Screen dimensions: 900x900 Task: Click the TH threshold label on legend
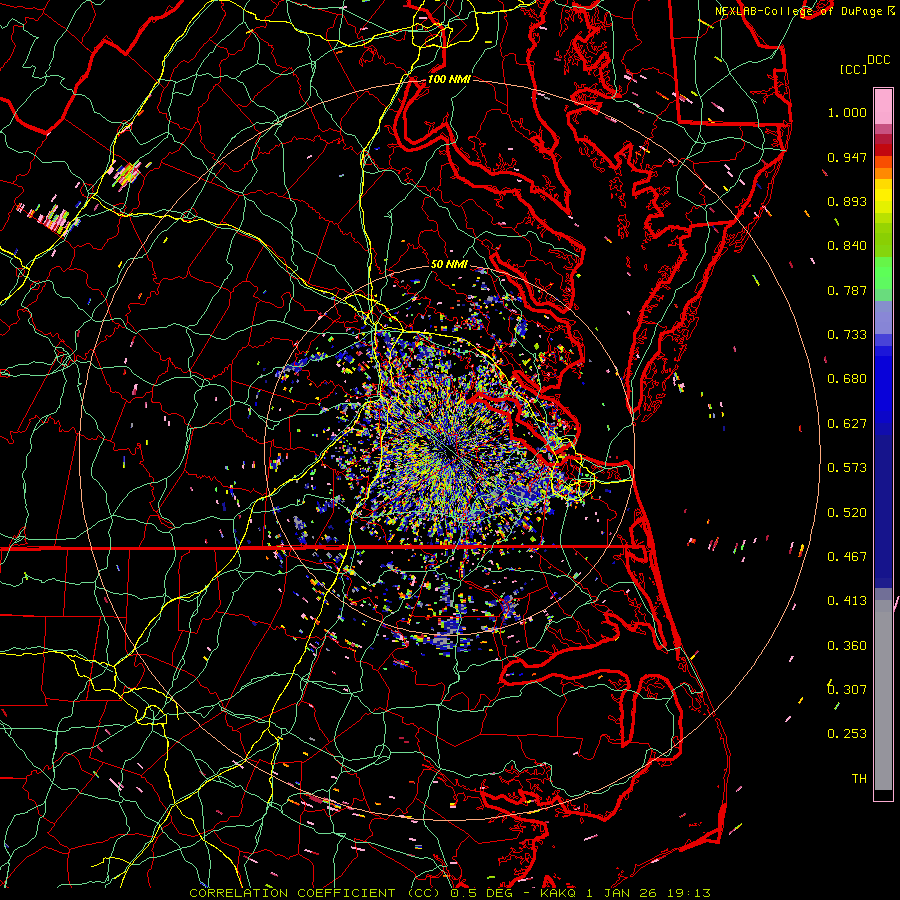click(x=859, y=779)
